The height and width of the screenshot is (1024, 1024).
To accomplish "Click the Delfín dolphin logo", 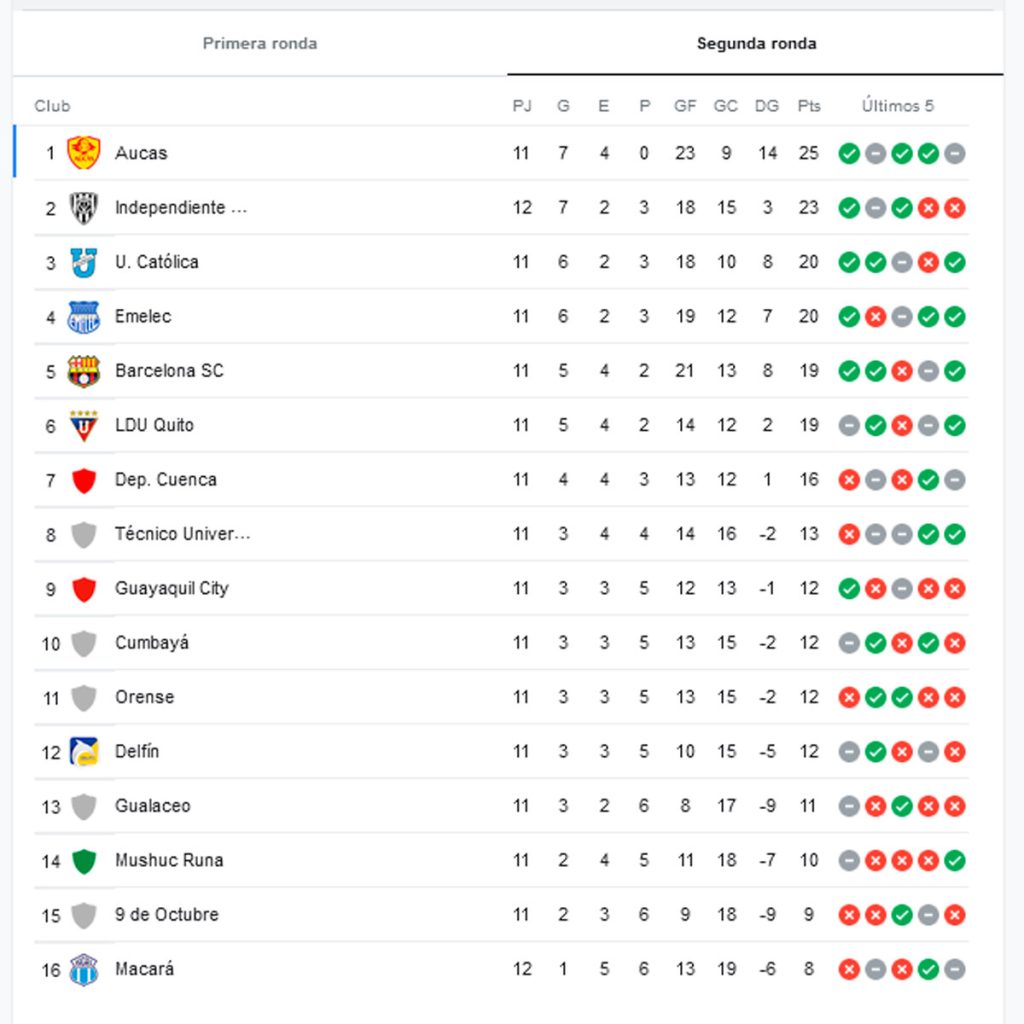I will click(84, 752).
